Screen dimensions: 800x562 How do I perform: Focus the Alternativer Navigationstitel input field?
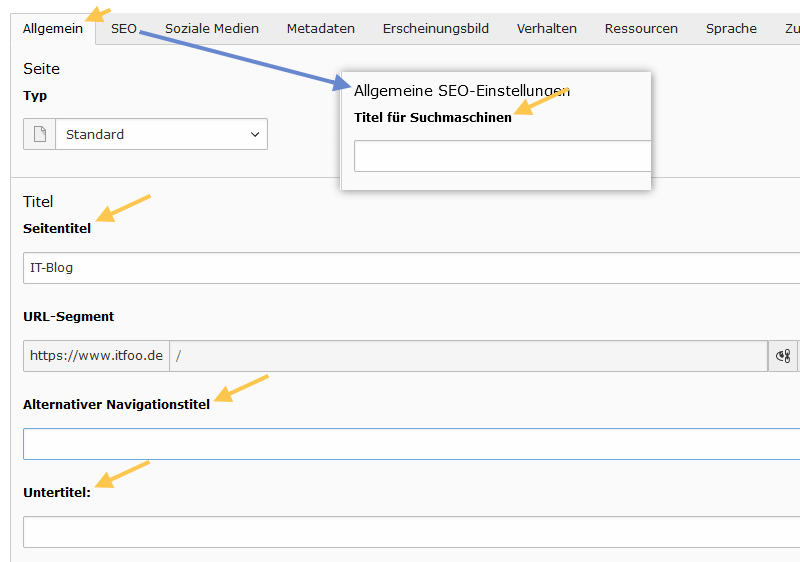click(x=411, y=444)
